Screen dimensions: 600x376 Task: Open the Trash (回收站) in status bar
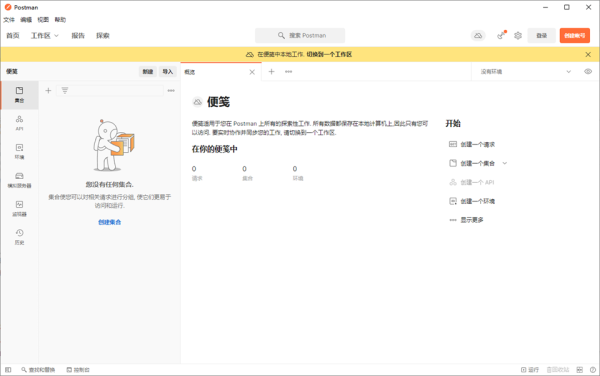[558, 369]
